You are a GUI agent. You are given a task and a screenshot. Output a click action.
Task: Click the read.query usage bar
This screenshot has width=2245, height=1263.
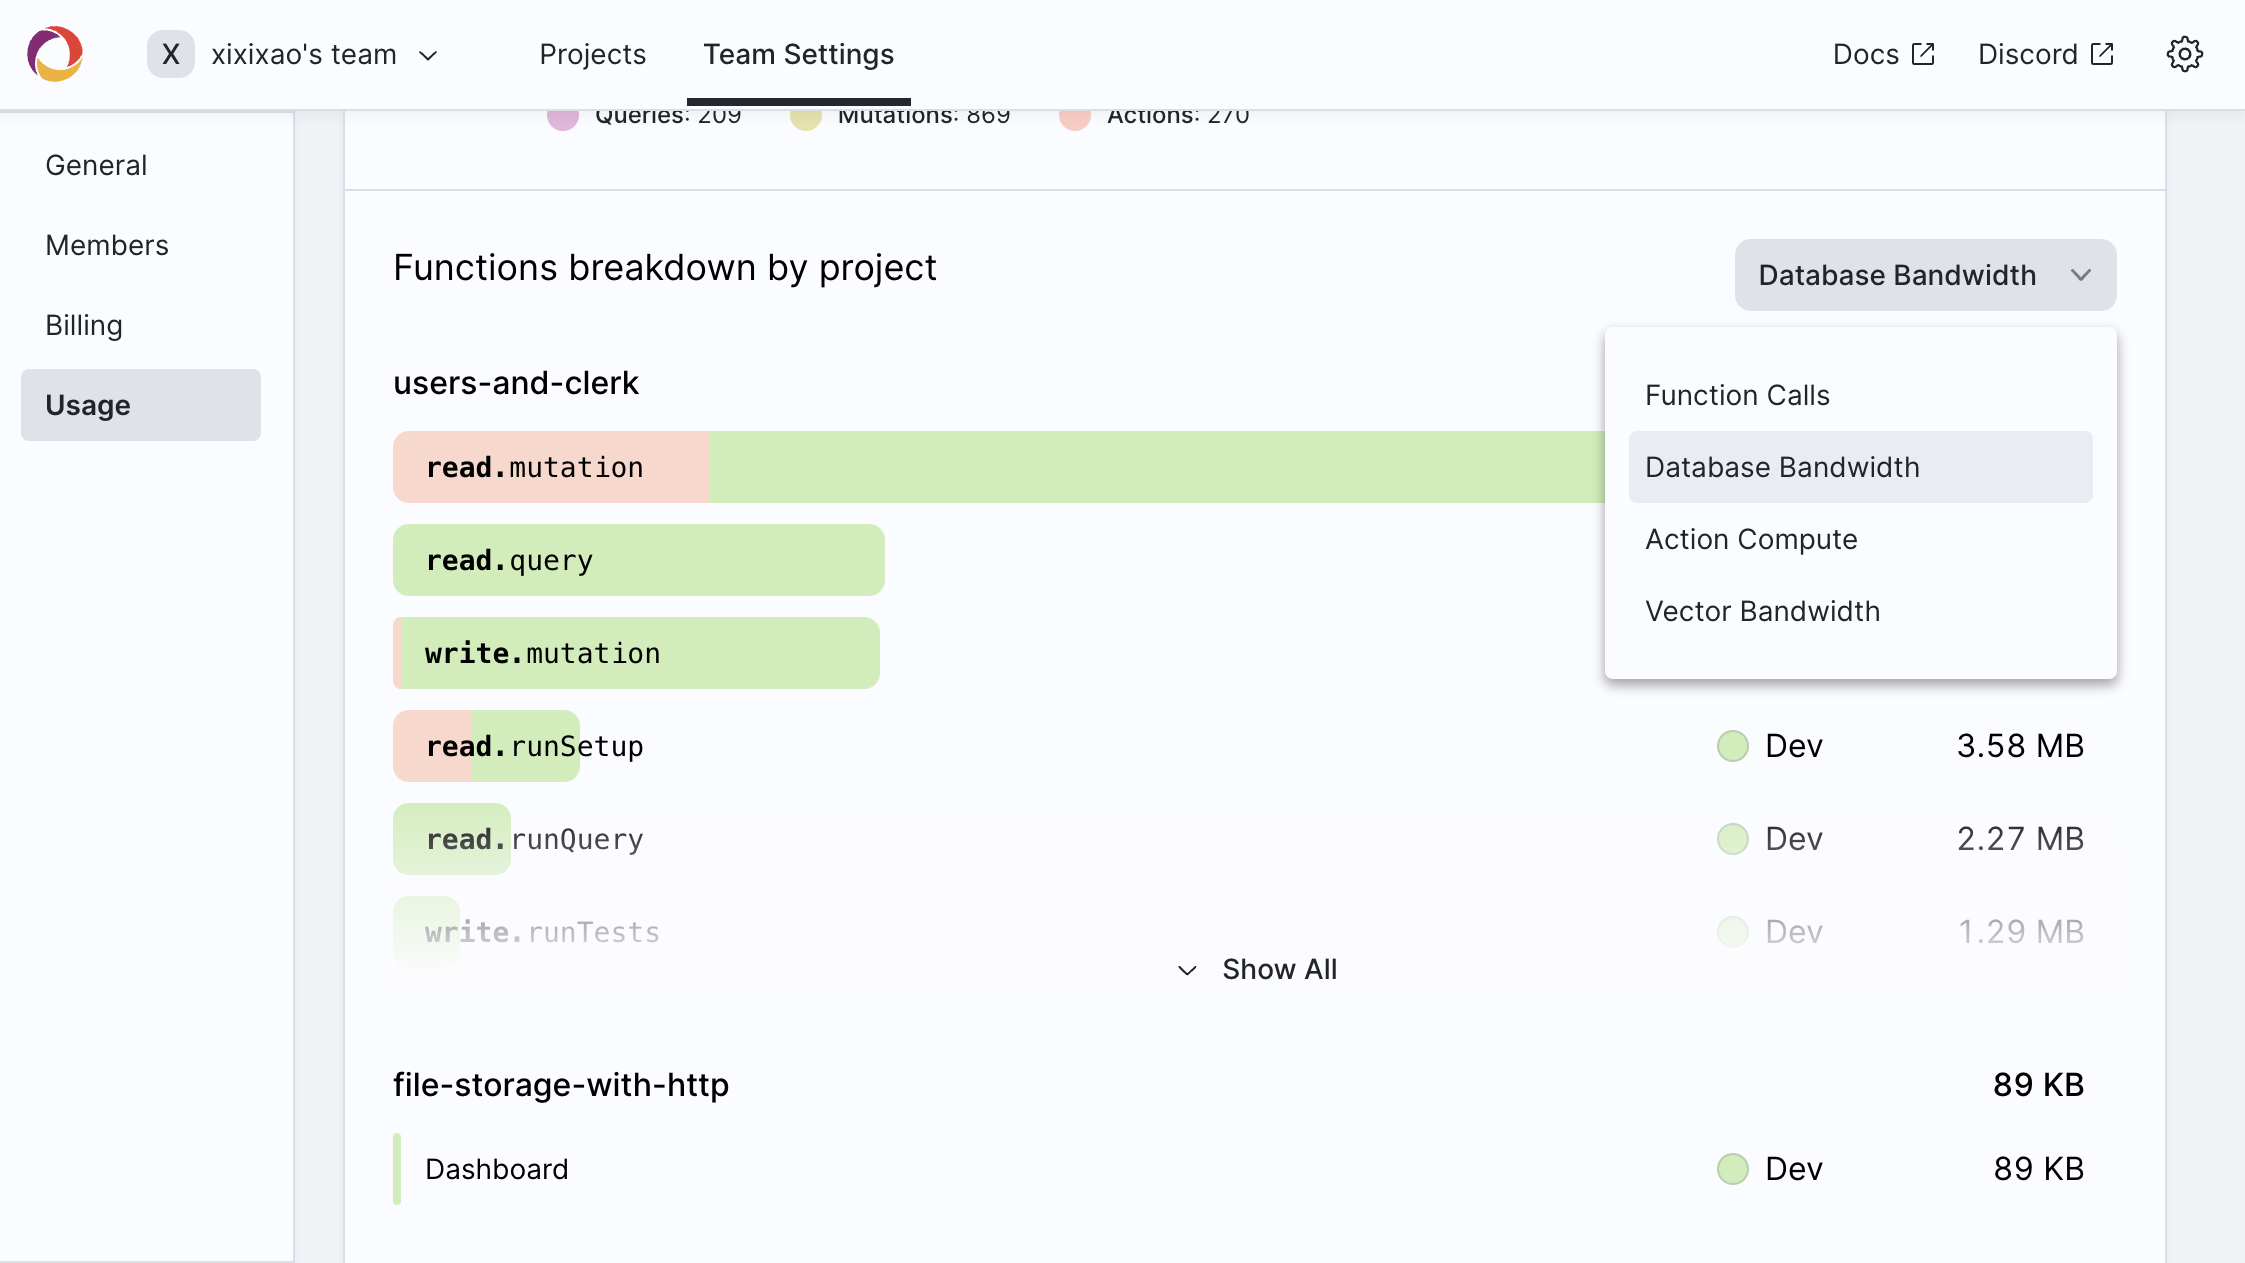tap(638, 560)
